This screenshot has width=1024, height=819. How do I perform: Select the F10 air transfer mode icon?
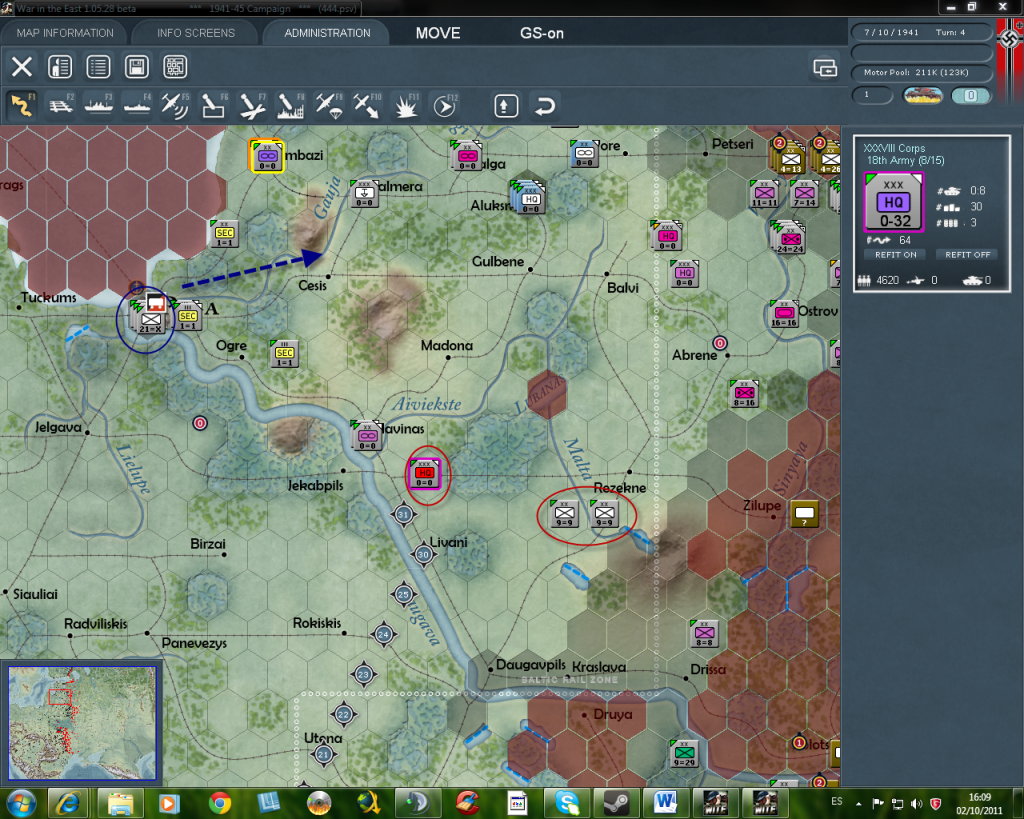pos(367,105)
